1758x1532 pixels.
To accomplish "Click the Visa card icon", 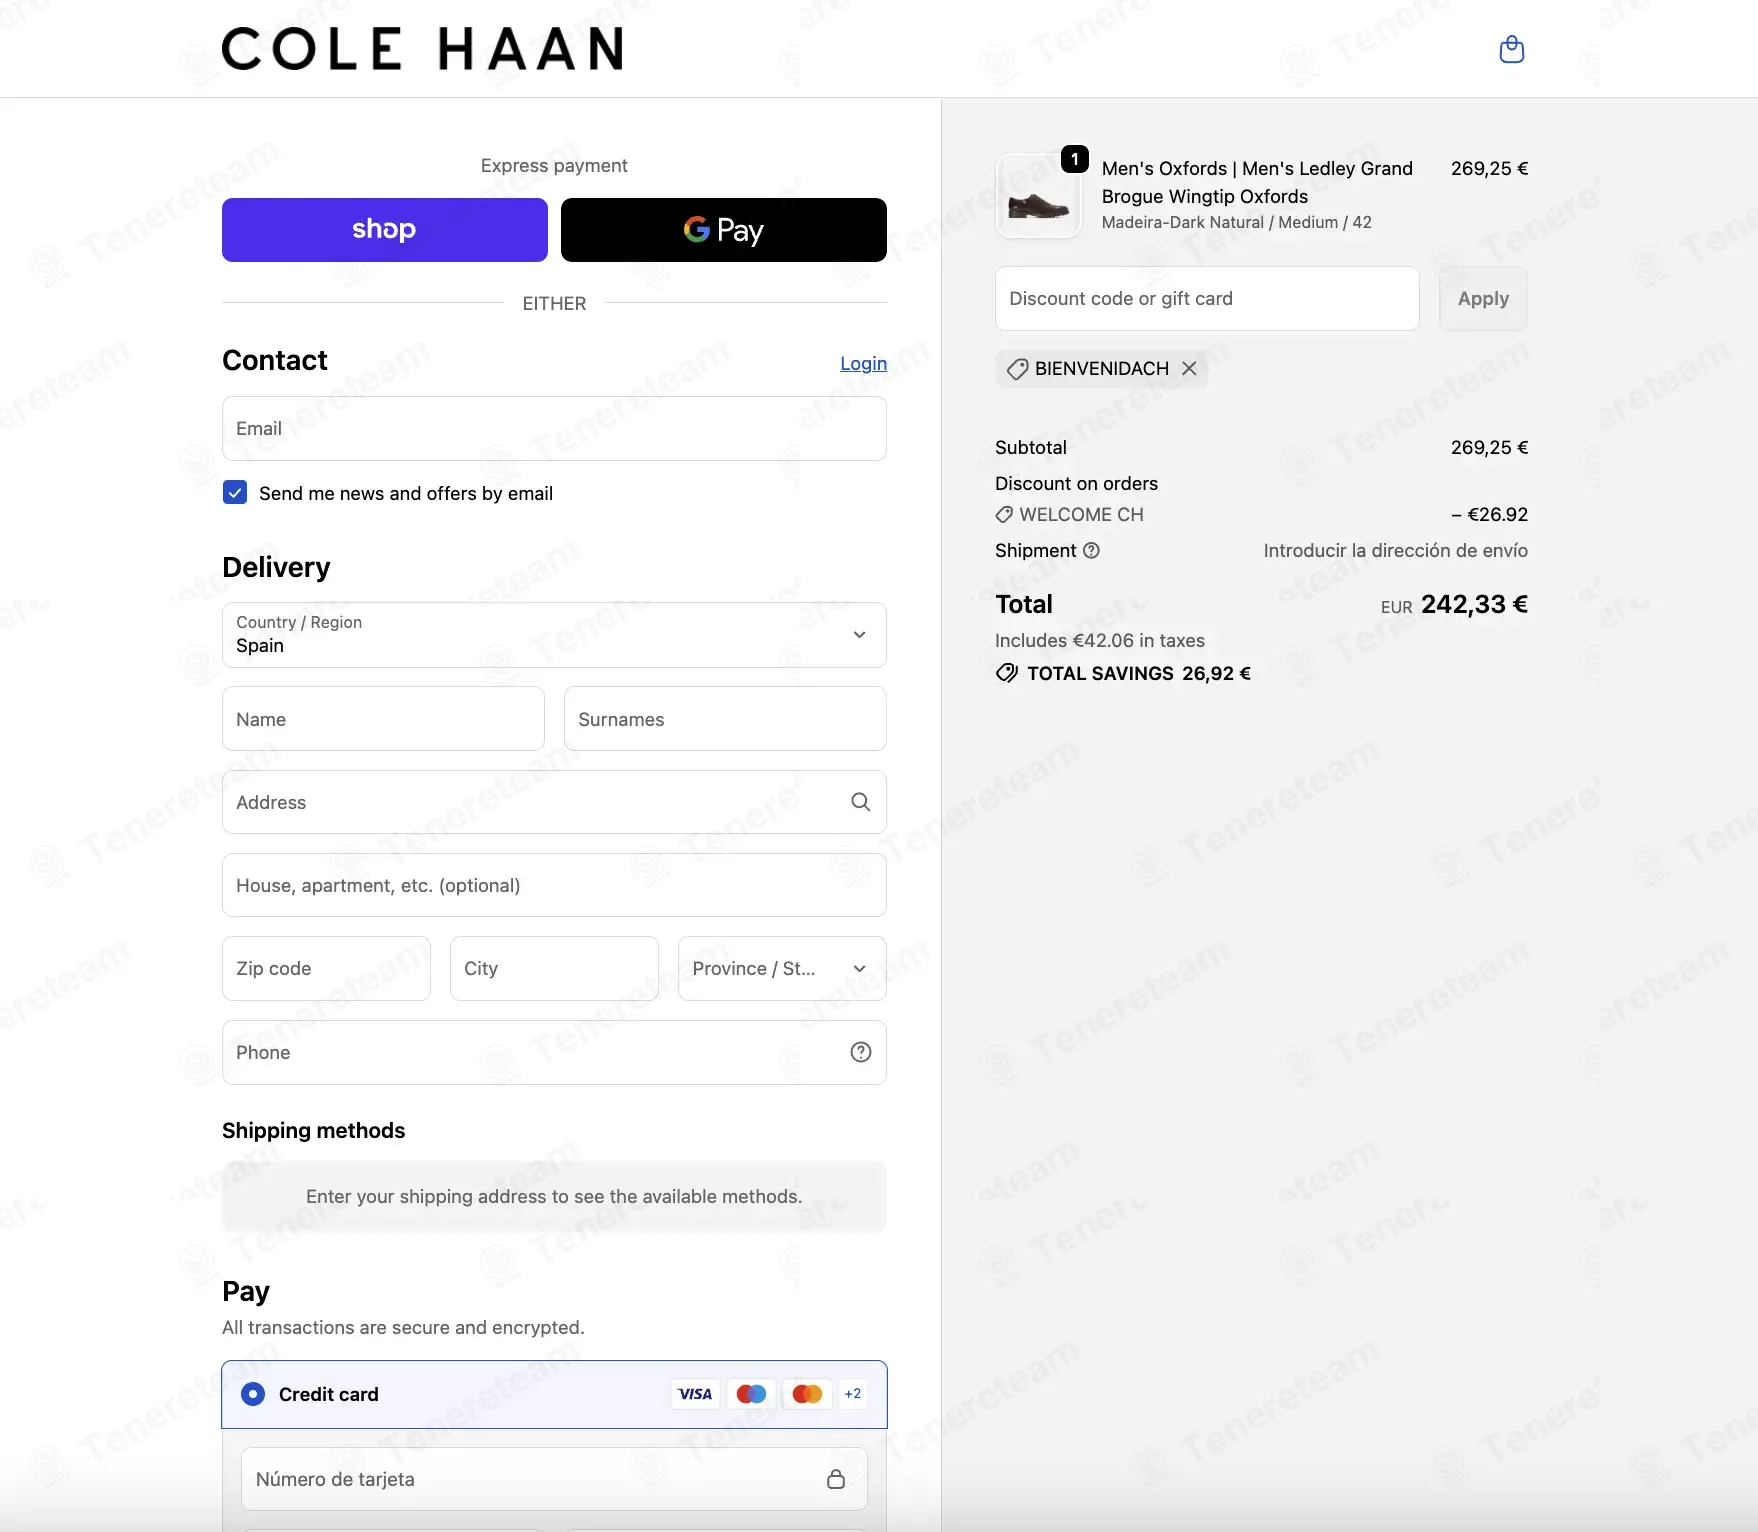I will [695, 1394].
